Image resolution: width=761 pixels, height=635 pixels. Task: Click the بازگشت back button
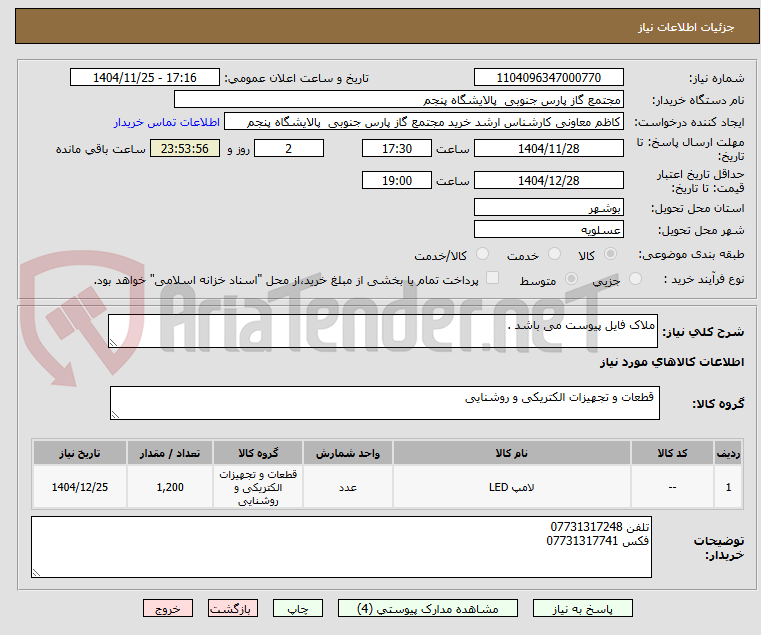coord(233,608)
